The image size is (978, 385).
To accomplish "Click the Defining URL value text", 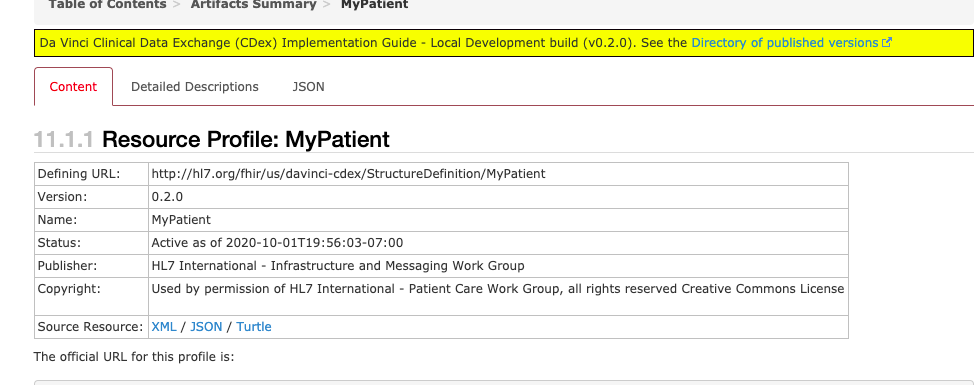I will [x=348, y=174].
